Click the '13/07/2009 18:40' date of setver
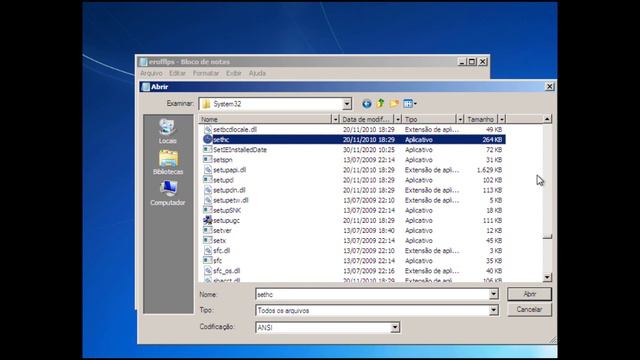This screenshot has width=640, height=360. point(369,231)
